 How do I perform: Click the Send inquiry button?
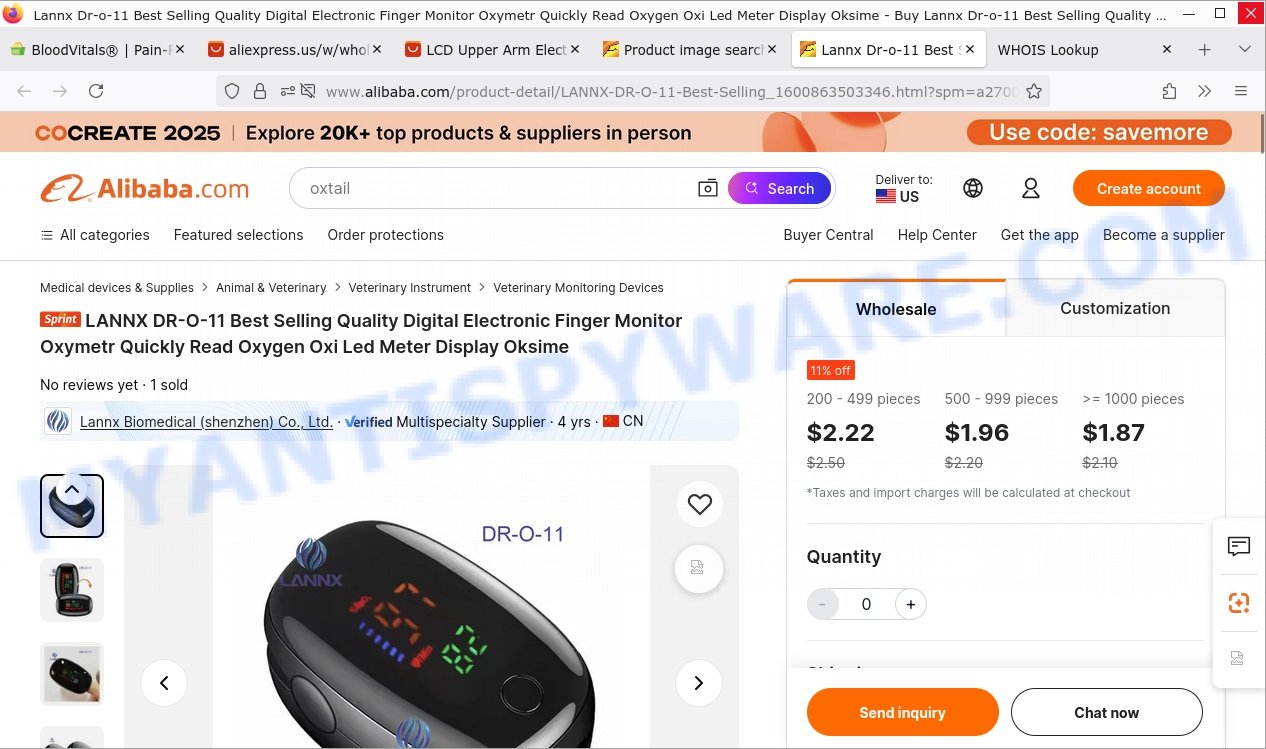pos(902,712)
